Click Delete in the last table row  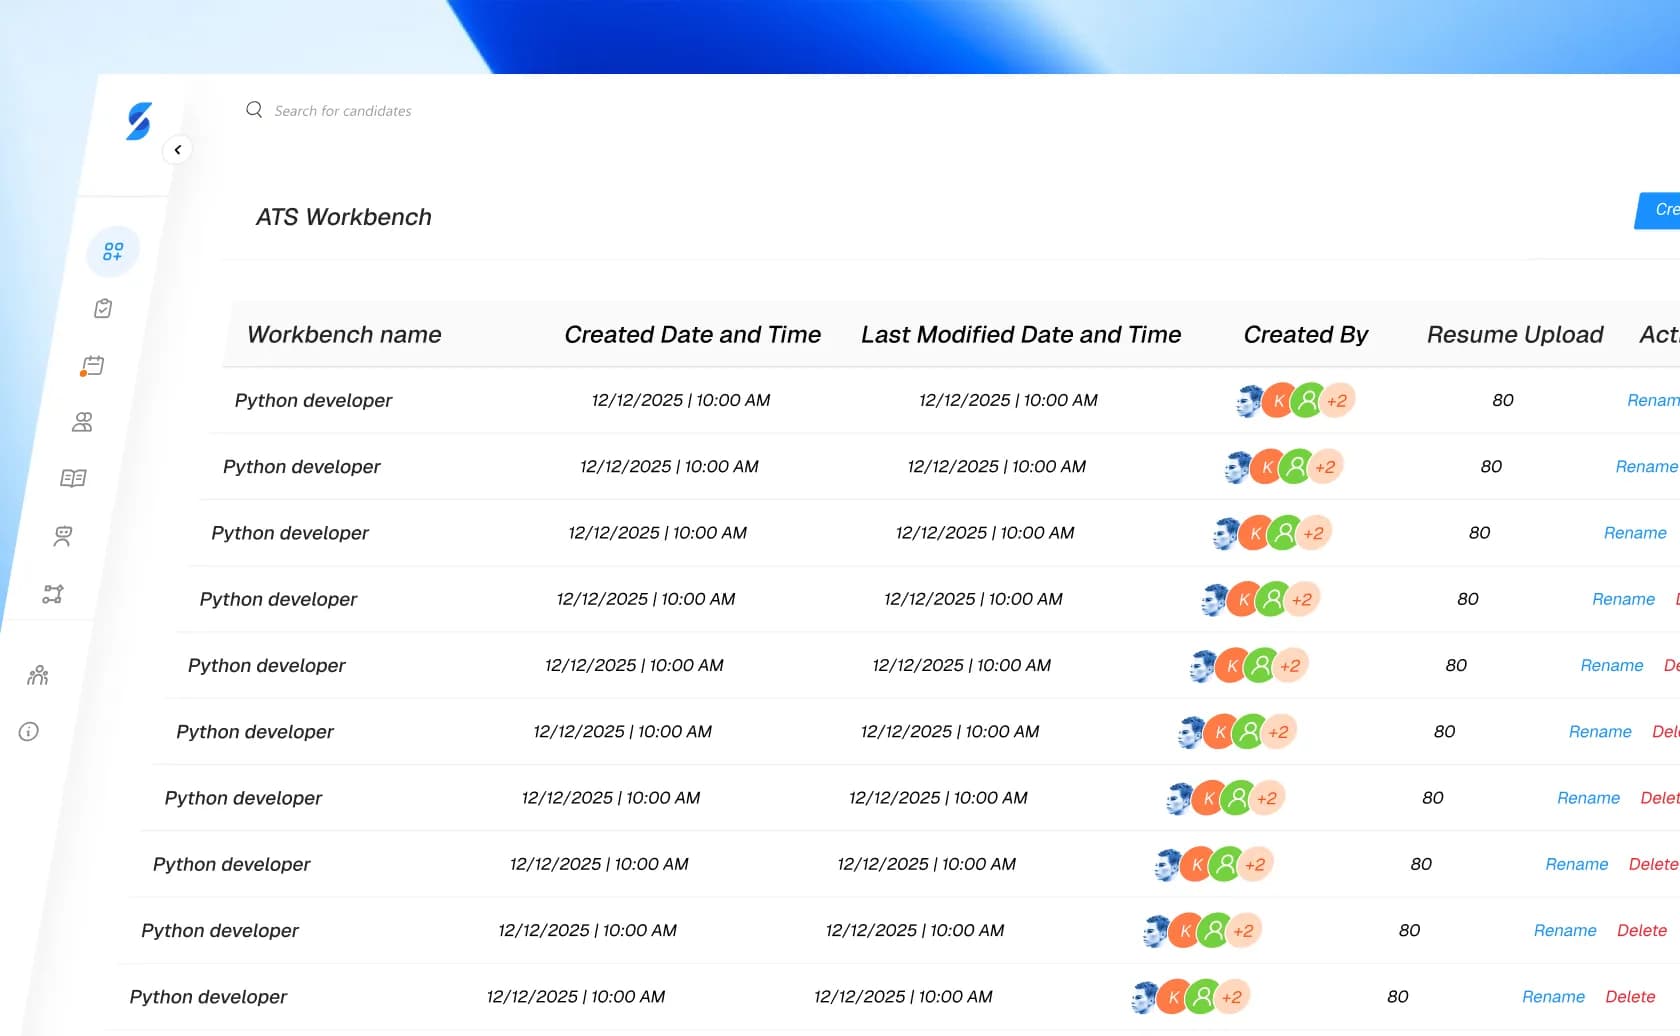[1629, 996]
